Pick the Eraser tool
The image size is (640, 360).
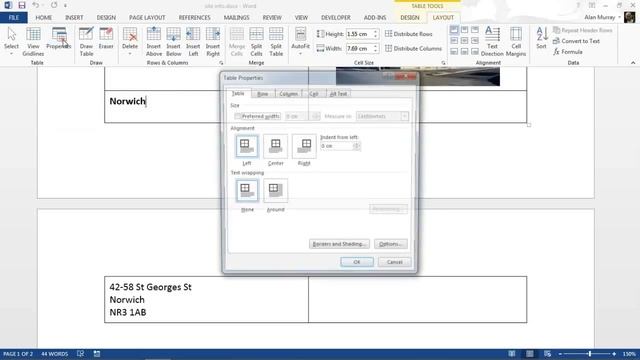click(x=106, y=39)
